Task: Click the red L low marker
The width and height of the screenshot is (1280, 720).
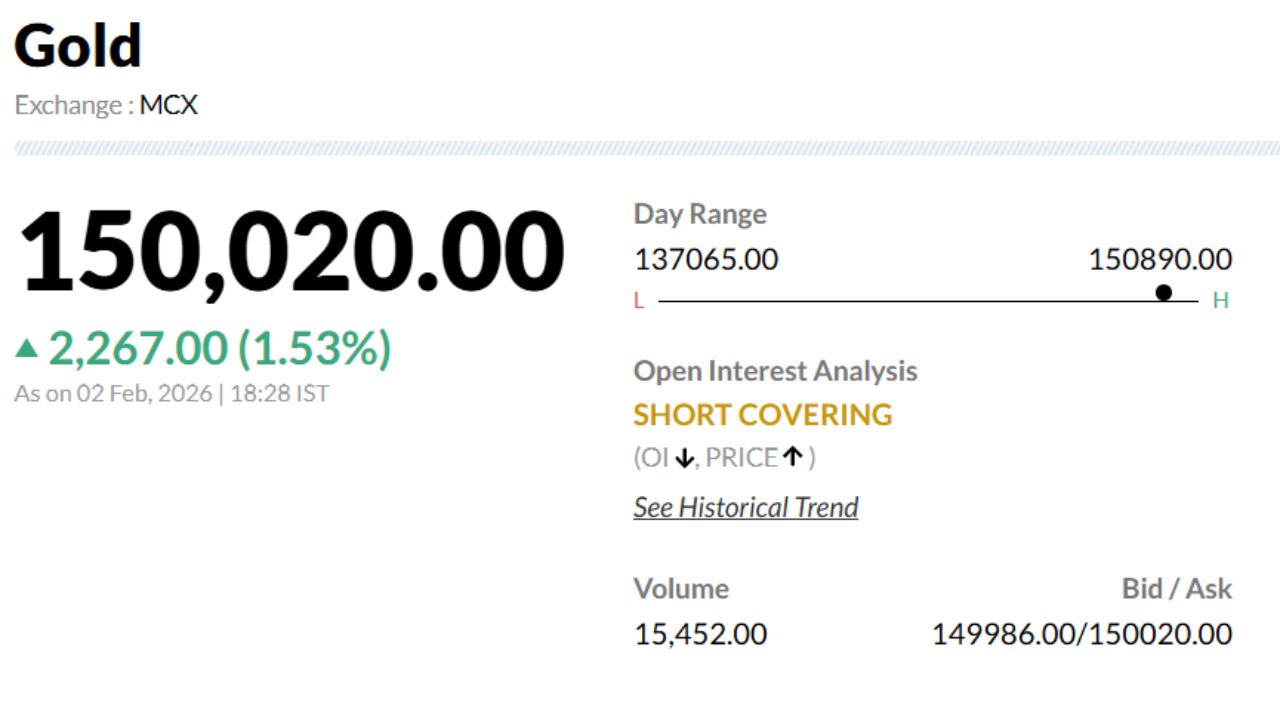Action: click(639, 301)
